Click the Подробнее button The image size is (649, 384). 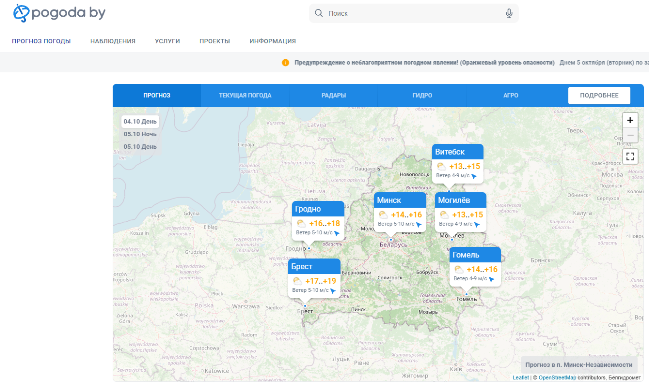click(x=599, y=96)
